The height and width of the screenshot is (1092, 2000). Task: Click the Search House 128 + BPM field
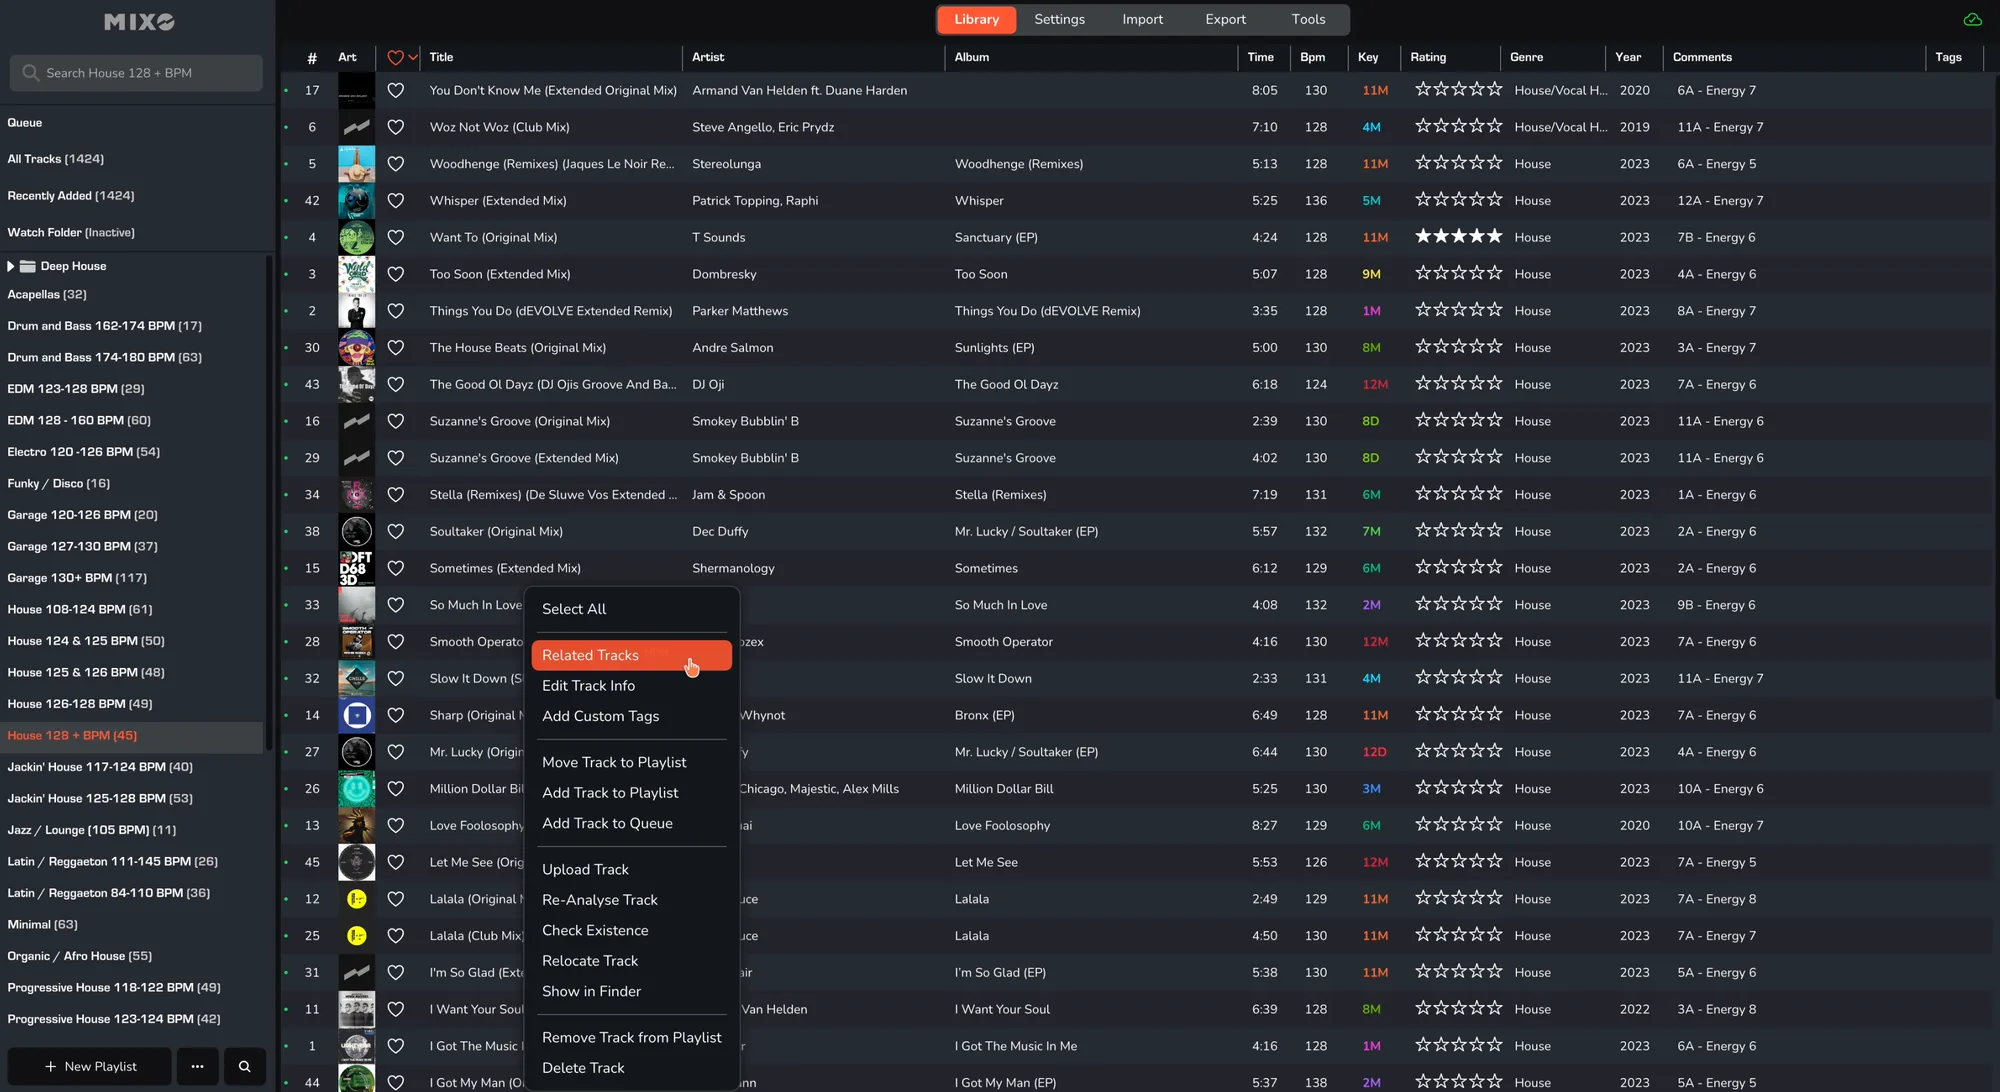140,73
